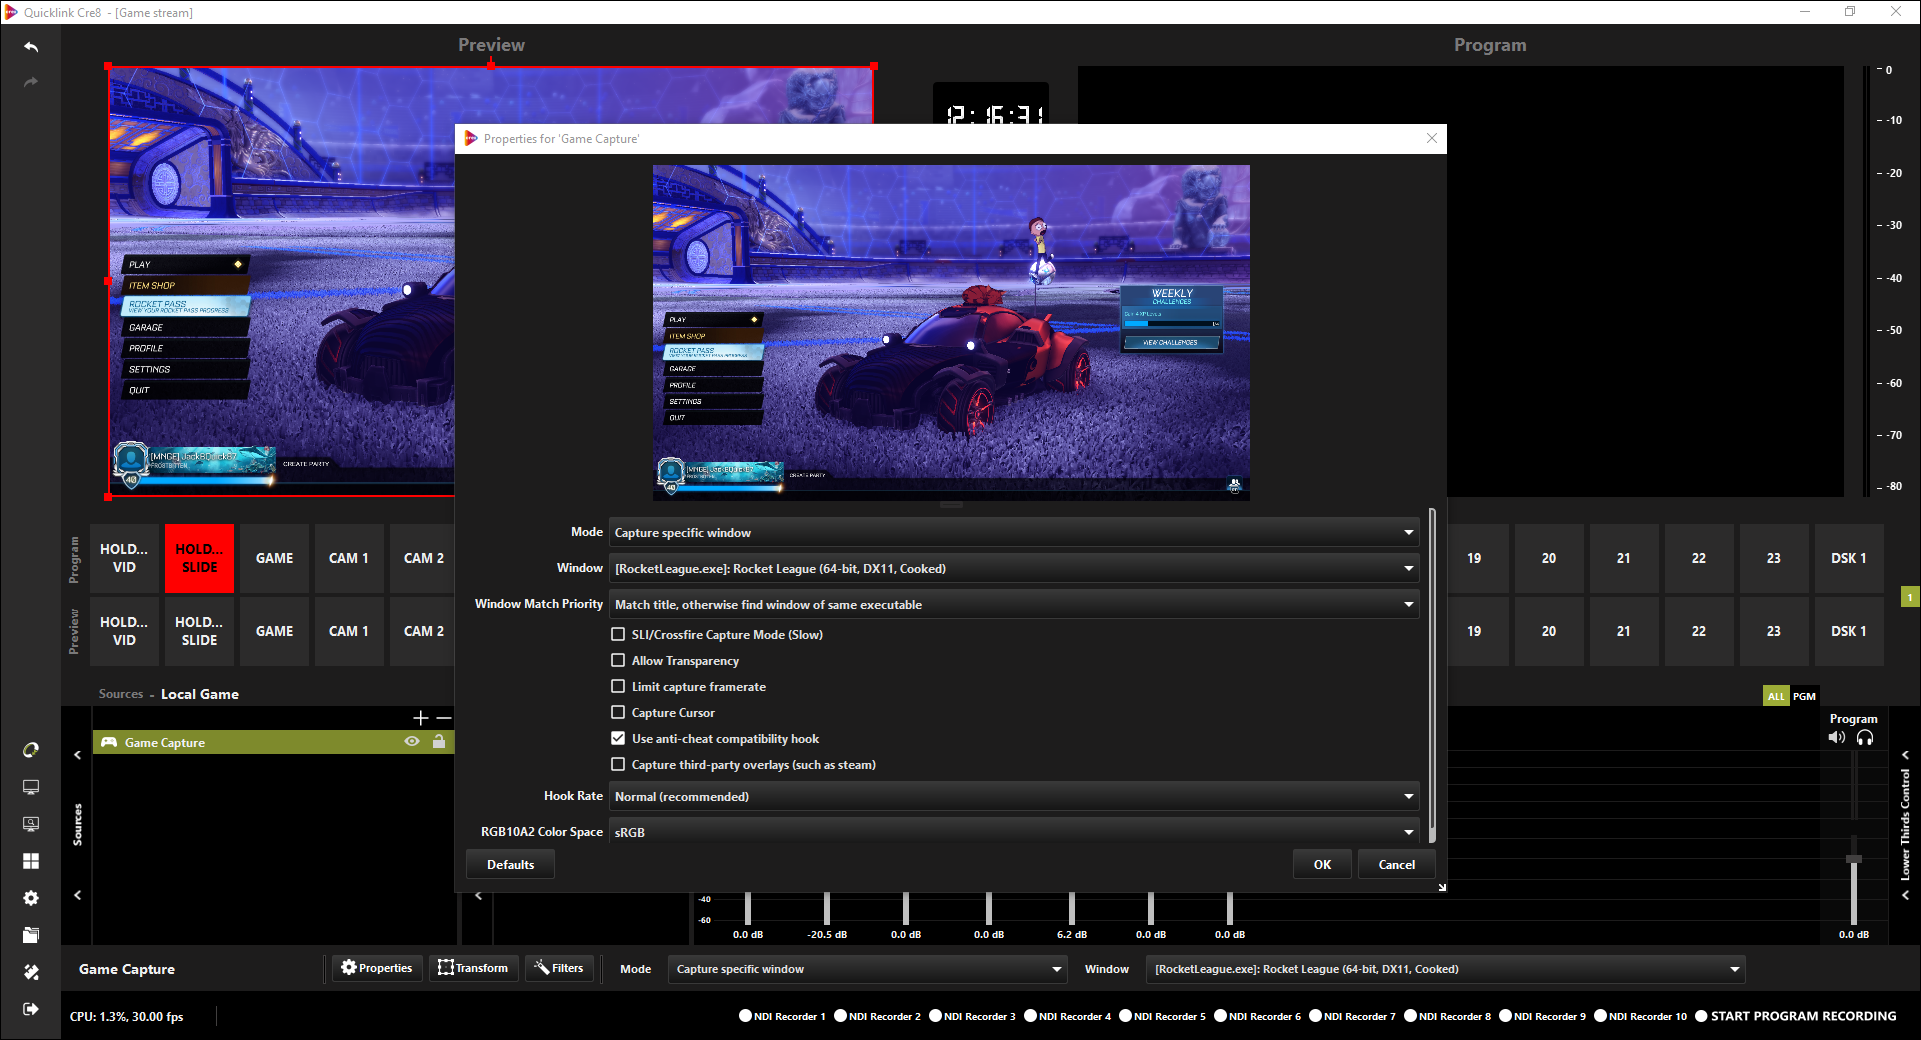This screenshot has height=1040, width=1921.
Task: Enable SLI/Crossfire Capture Mode checkbox
Action: pyautogui.click(x=618, y=634)
